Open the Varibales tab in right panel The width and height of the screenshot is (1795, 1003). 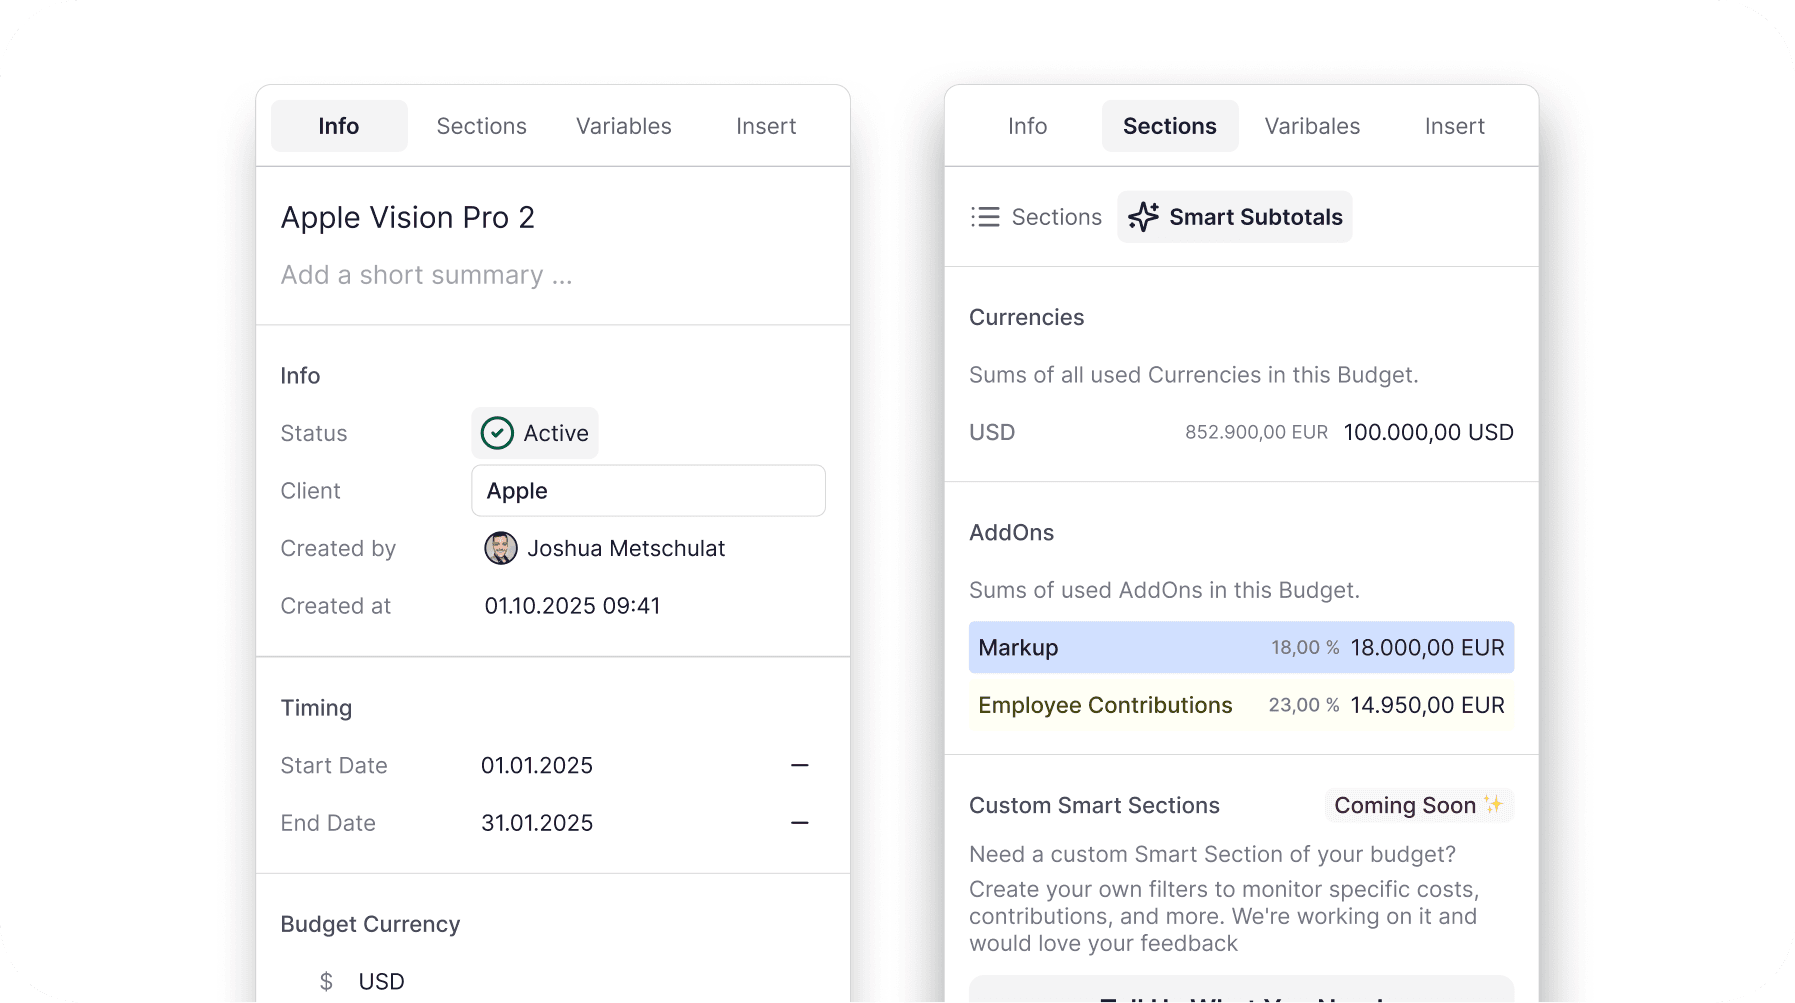[1312, 126]
